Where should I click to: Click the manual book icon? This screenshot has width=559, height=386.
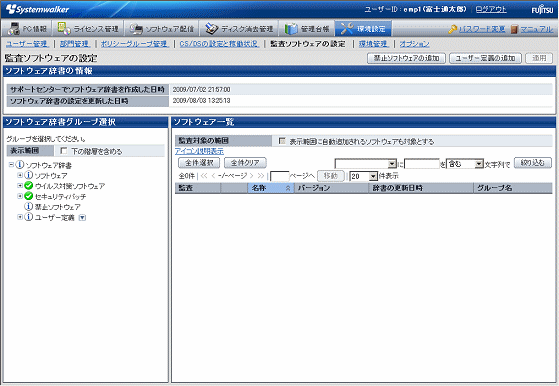(514, 29)
